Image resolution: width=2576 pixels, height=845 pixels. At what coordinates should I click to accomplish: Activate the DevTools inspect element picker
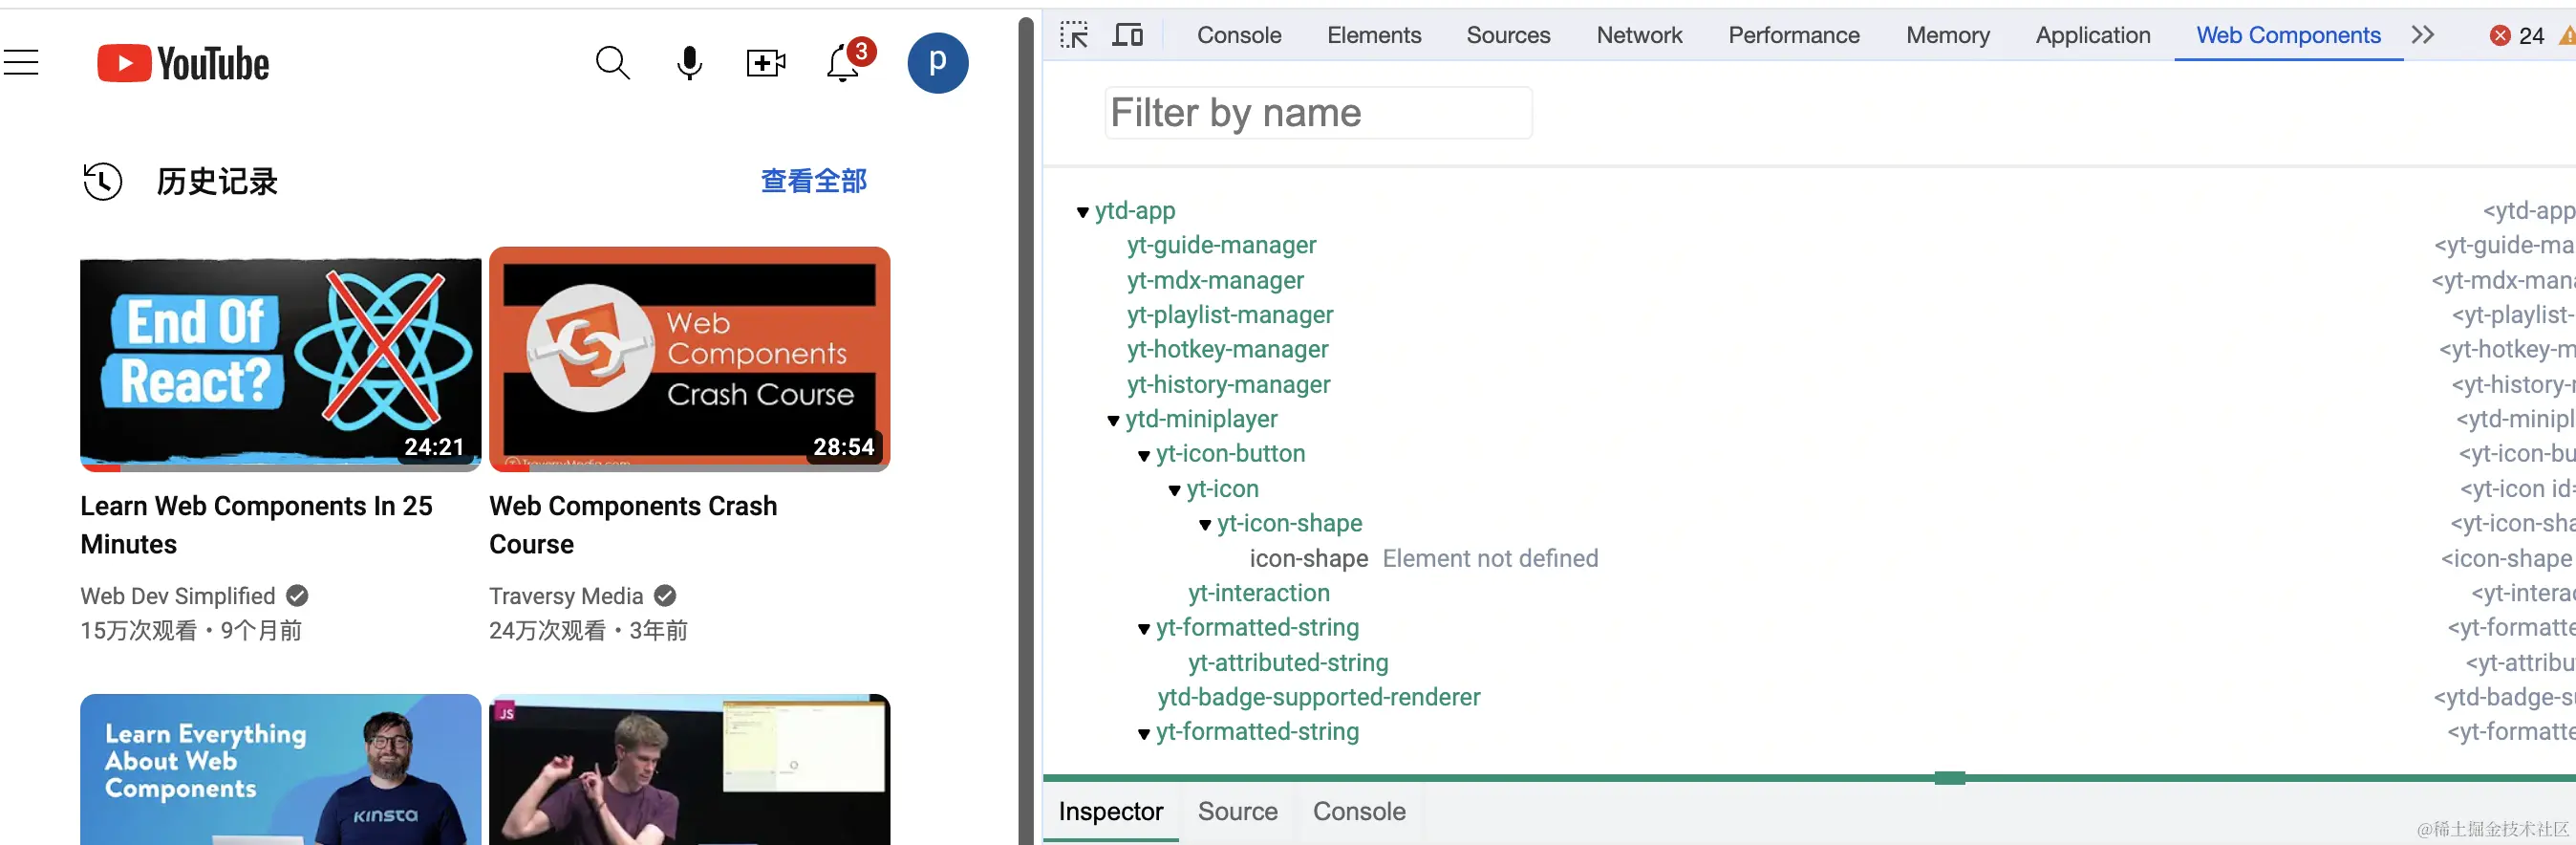1074,35
